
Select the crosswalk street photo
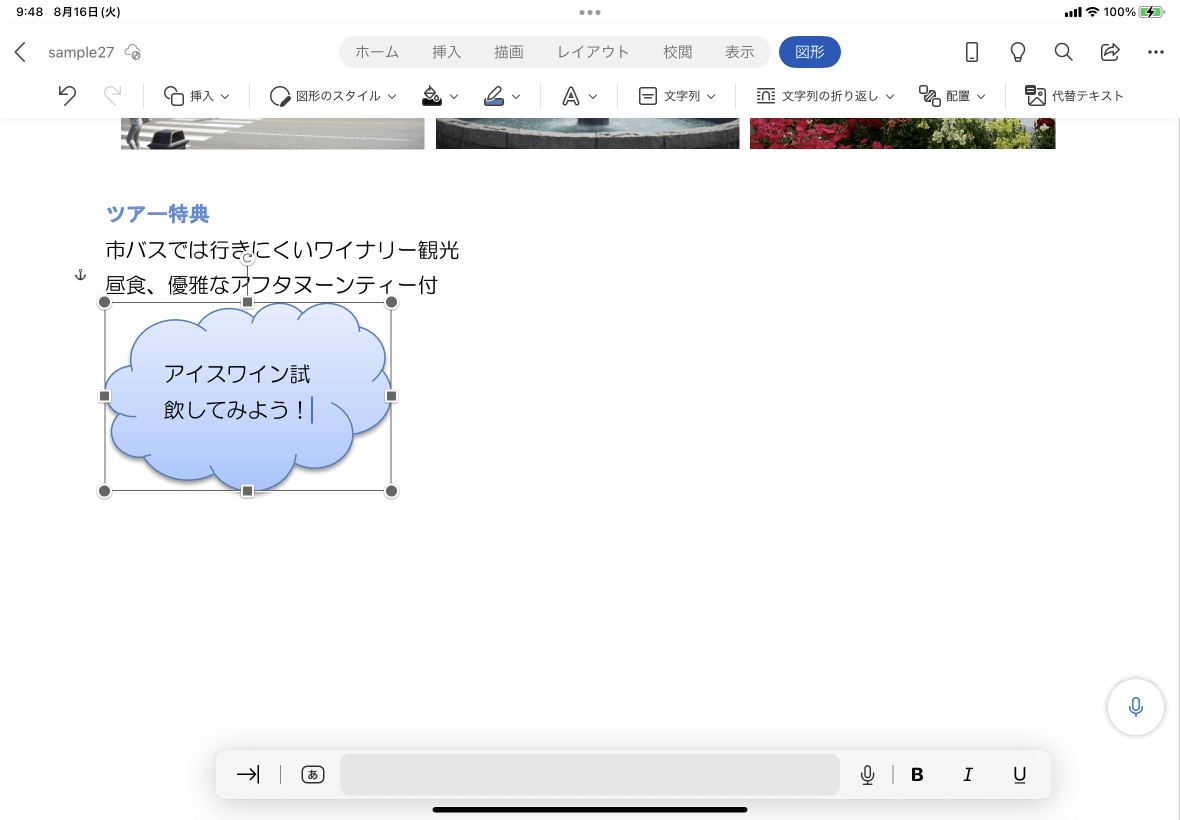tap(272, 133)
